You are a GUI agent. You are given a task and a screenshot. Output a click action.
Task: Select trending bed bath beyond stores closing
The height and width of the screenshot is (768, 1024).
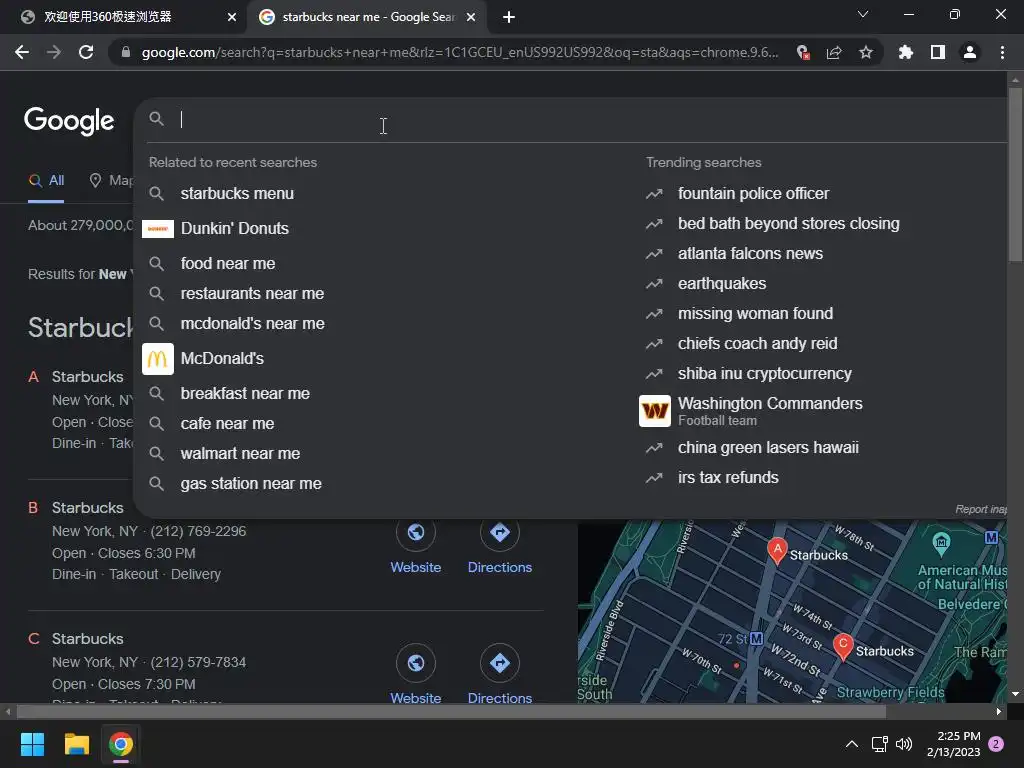(788, 223)
